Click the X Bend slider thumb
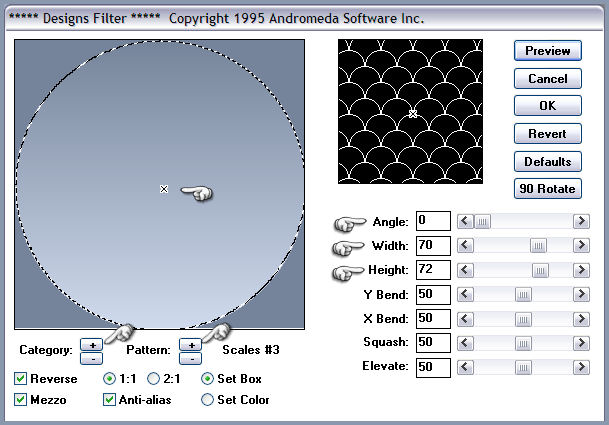609x425 pixels. click(x=523, y=320)
